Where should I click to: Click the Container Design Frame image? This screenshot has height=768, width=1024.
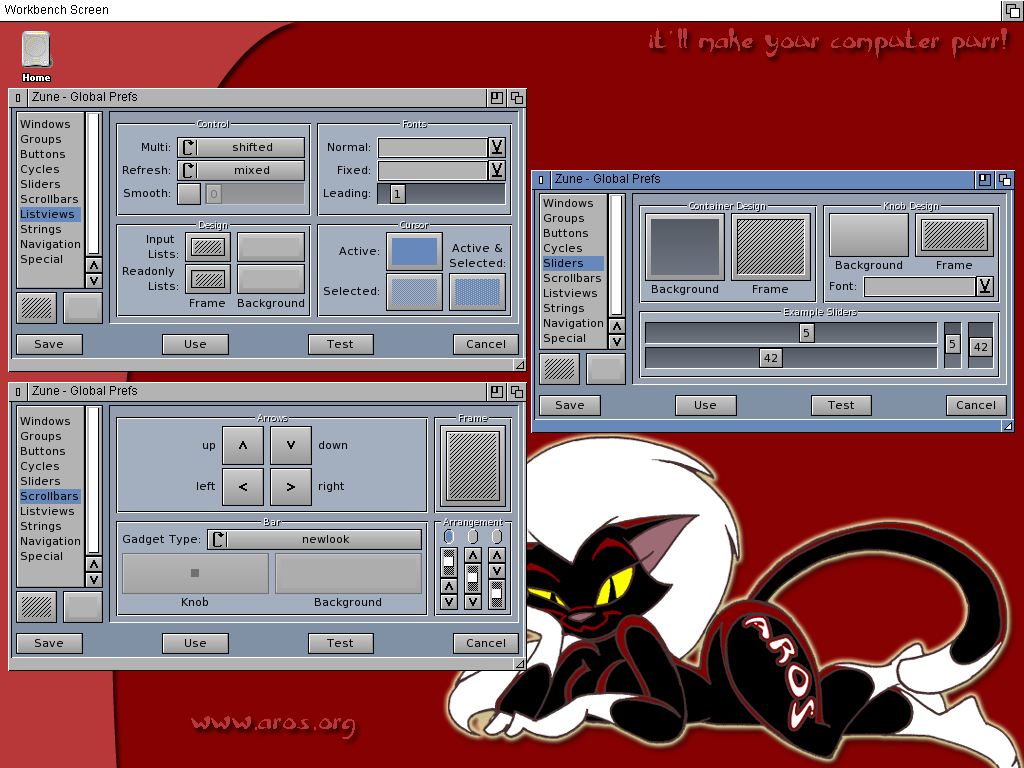point(771,247)
